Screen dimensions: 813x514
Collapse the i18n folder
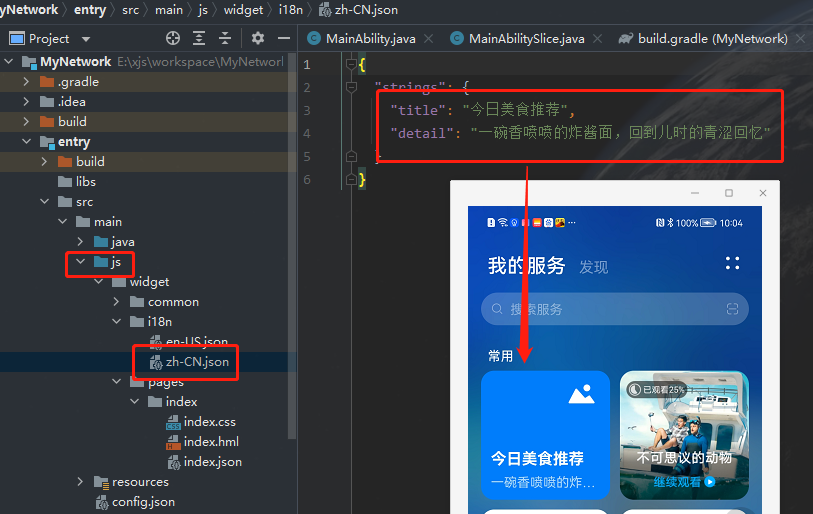[117, 322]
